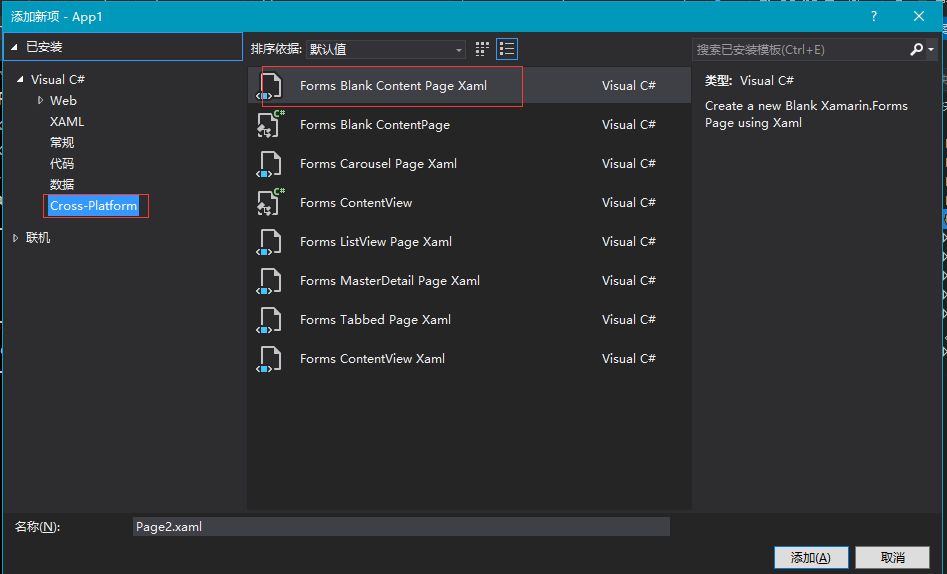947x574 pixels.
Task: Click the Forms Tabbed Page Xaml icon
Action: [270, 320]
